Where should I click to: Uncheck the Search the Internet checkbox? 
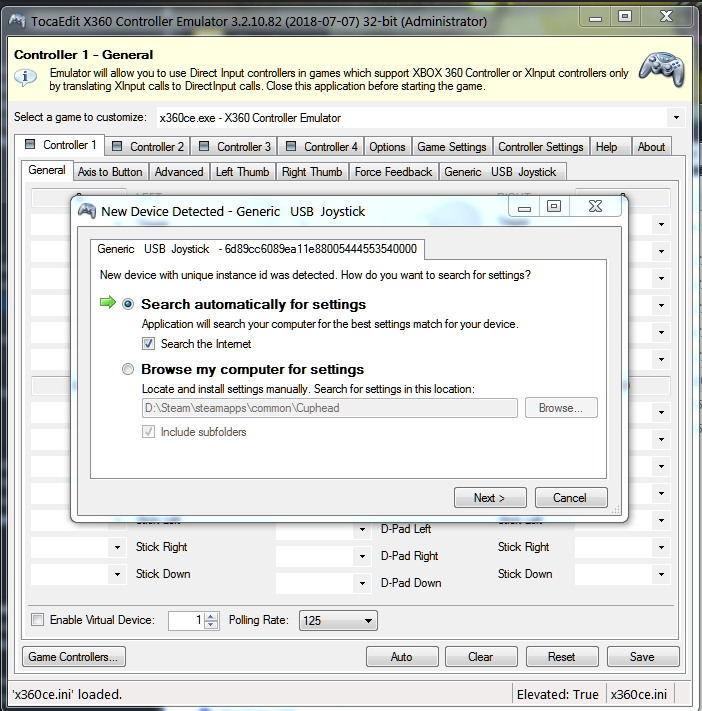pos(148,343)
